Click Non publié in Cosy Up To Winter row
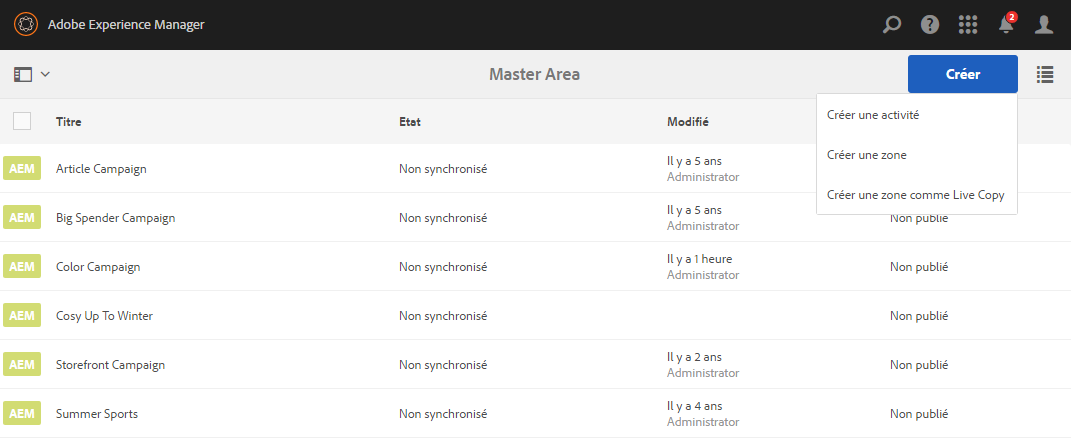Screen dimensions: 1071x444 click(919, 316)
